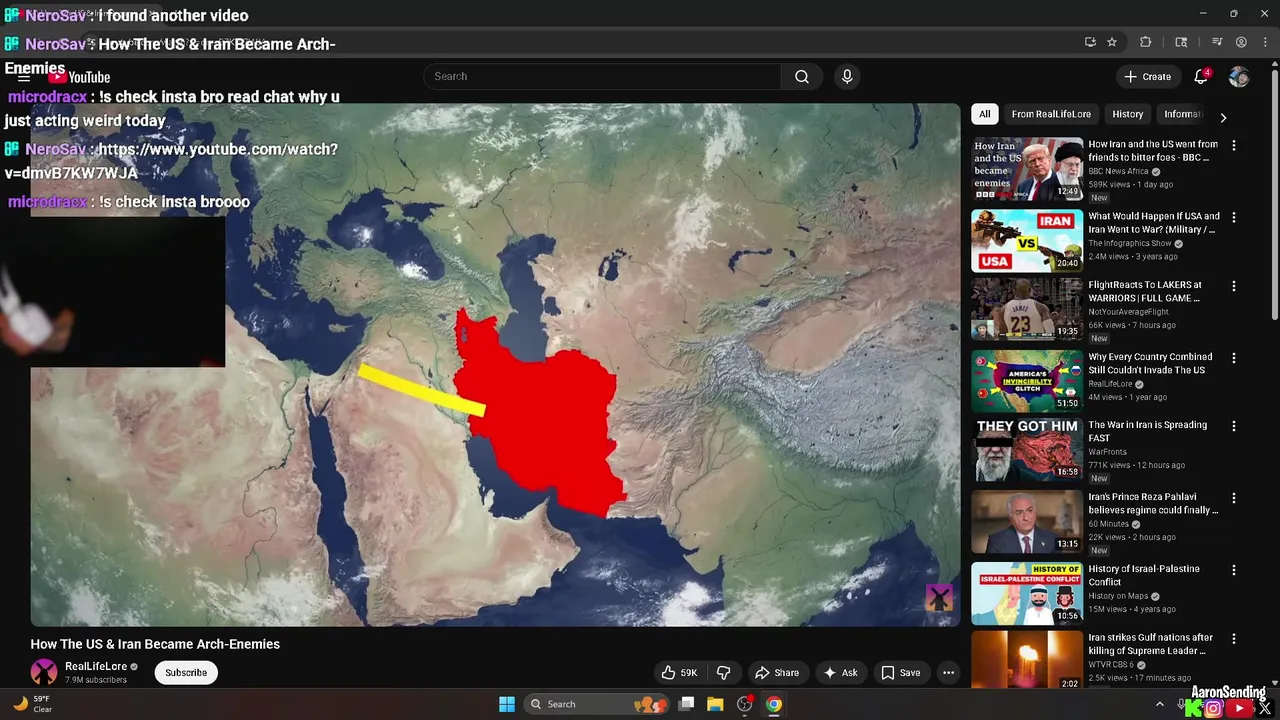The height and width of the screenshot is (720, 1280).
Task: Click channel watermark in video corner
Action: 939,598
